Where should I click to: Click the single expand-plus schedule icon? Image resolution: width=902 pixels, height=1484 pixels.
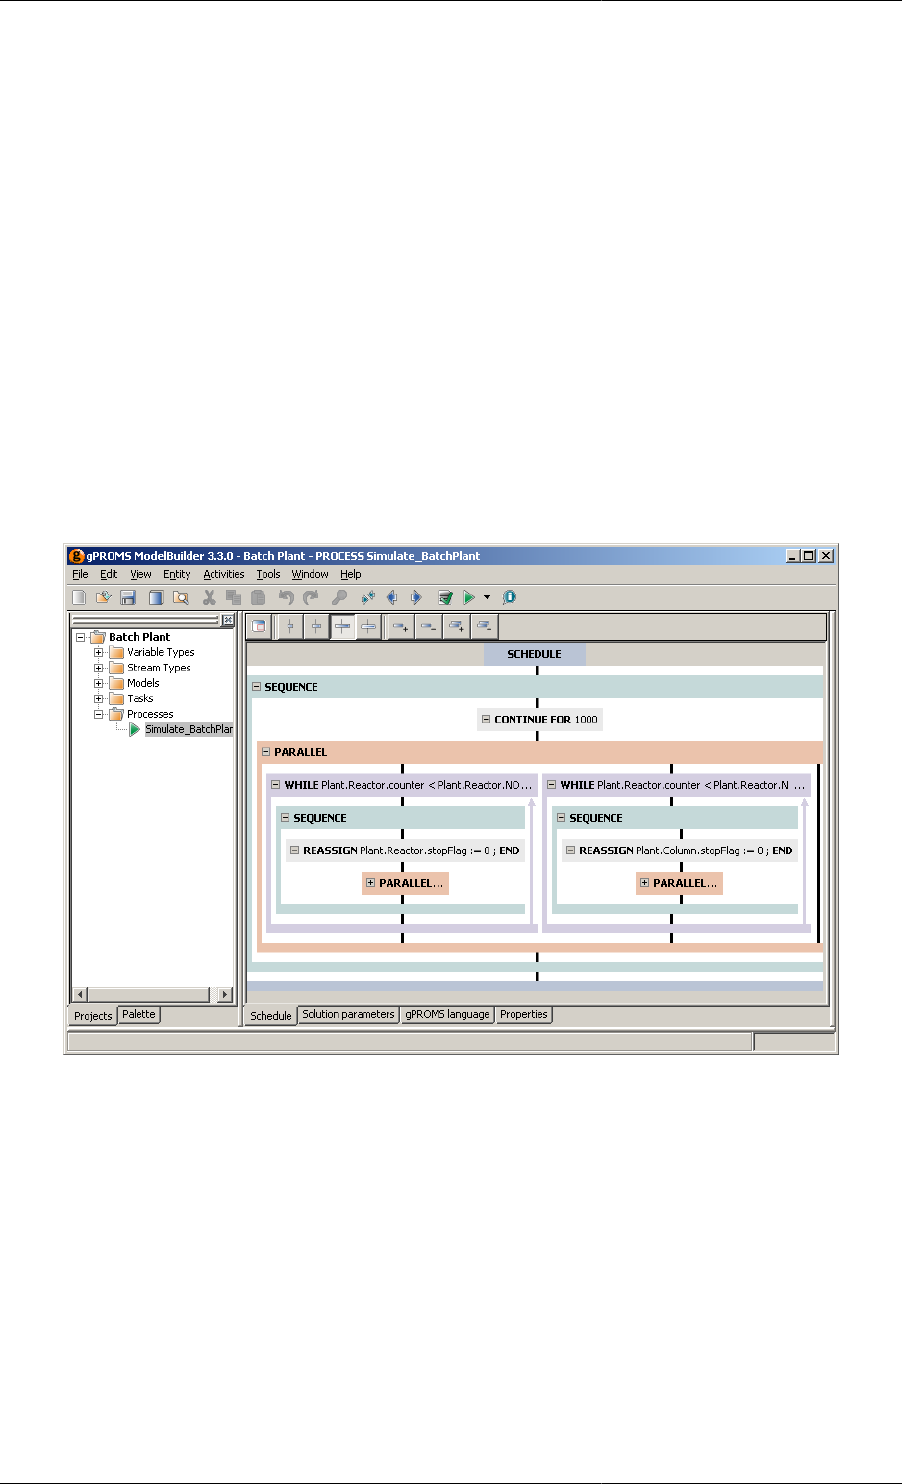[400, 627]
